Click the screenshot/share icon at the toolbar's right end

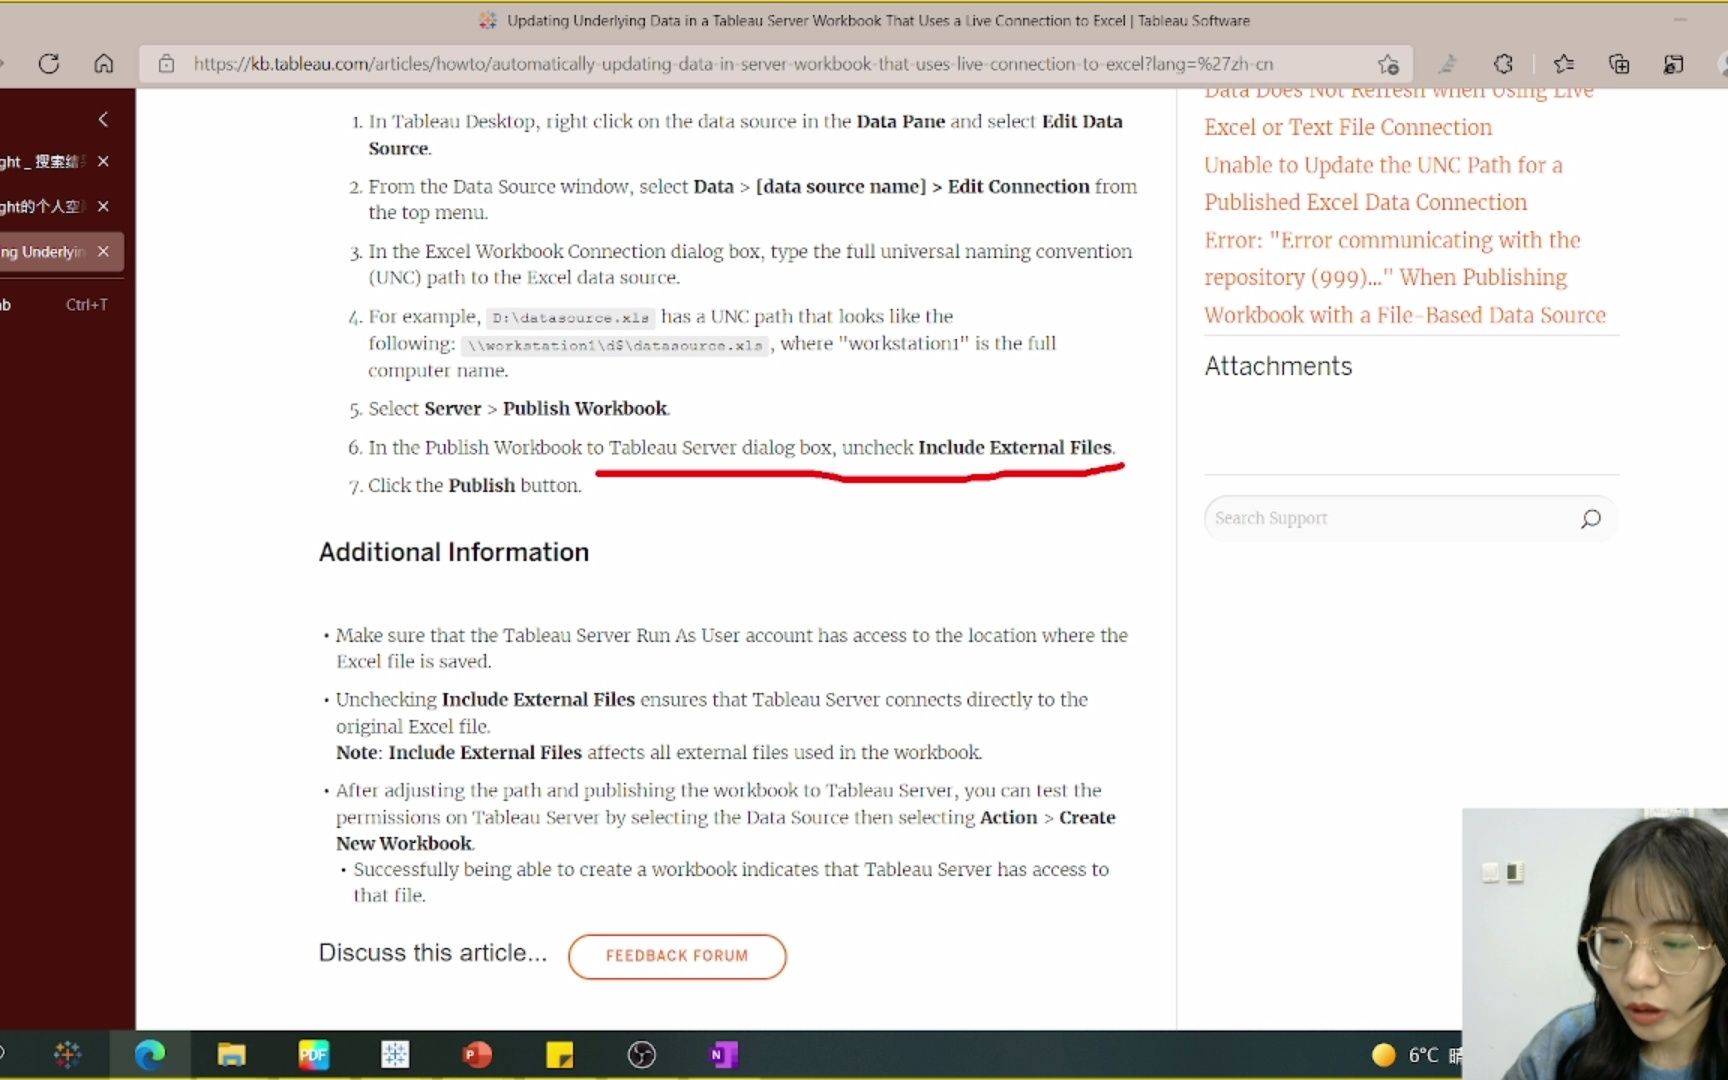click(x=1674, y=64)
